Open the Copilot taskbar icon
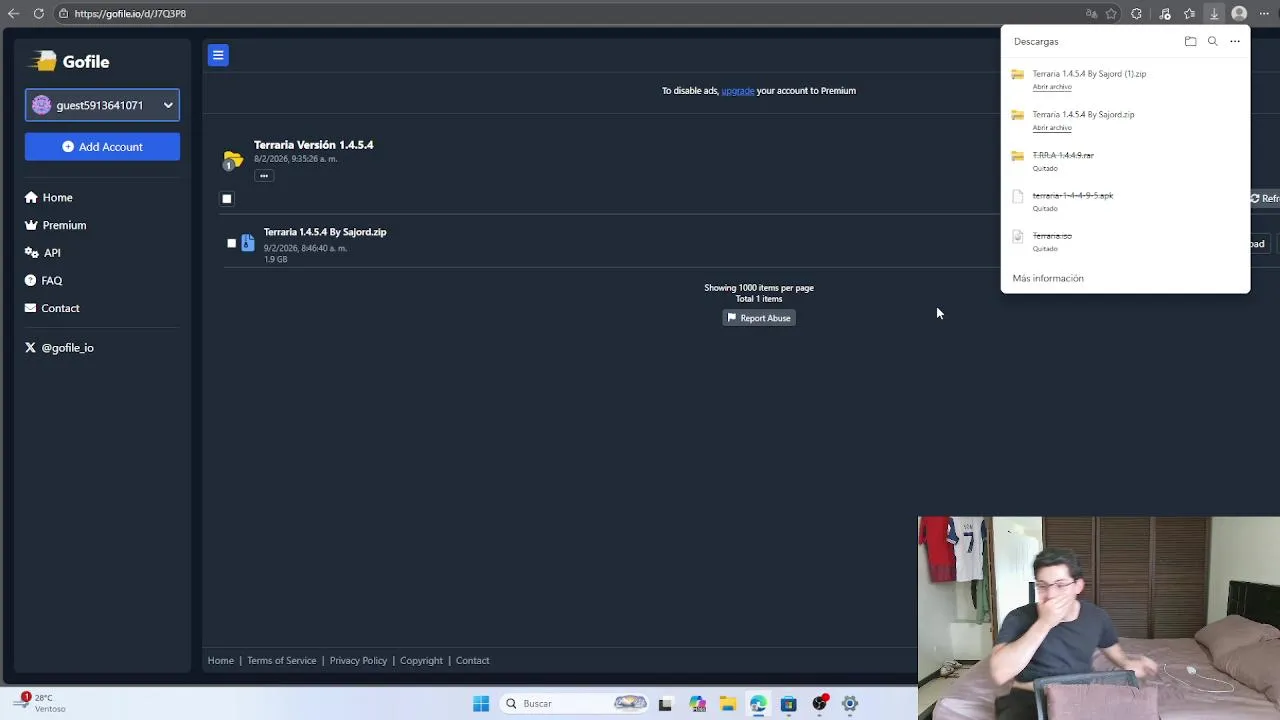The width and height of the screenshot is (1280, 720). coord(697,704)
